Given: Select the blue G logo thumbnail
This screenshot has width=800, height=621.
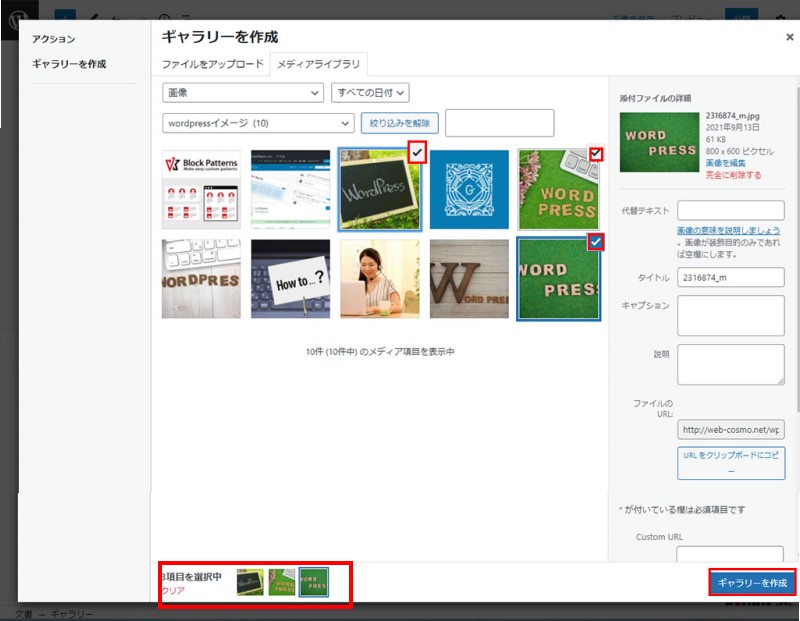Looking at the screenshot, I should pos(468,190).
